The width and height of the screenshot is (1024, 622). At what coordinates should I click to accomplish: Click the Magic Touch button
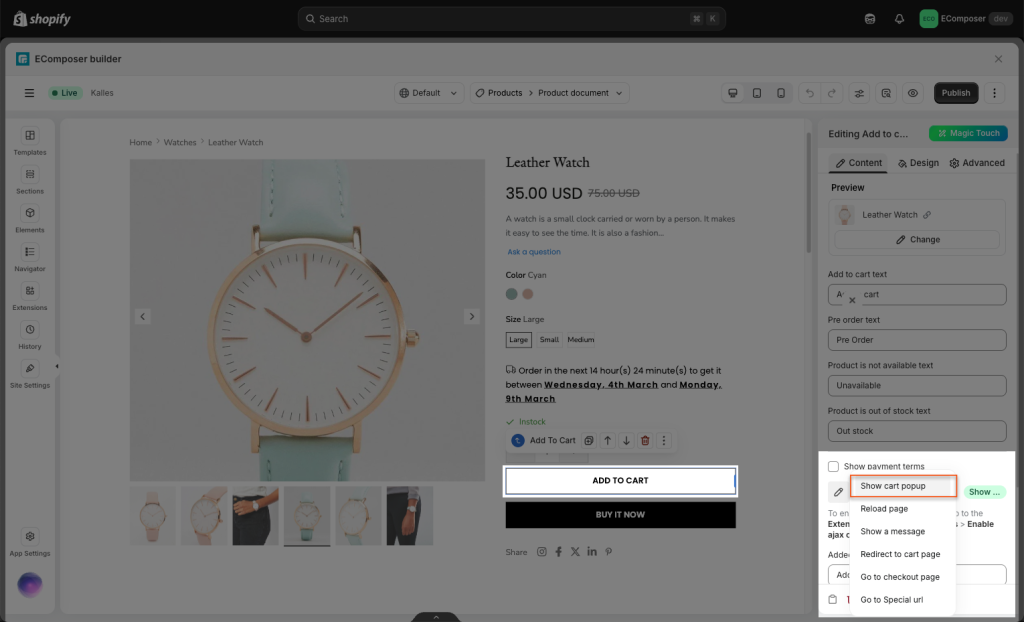tap(967, 133)
